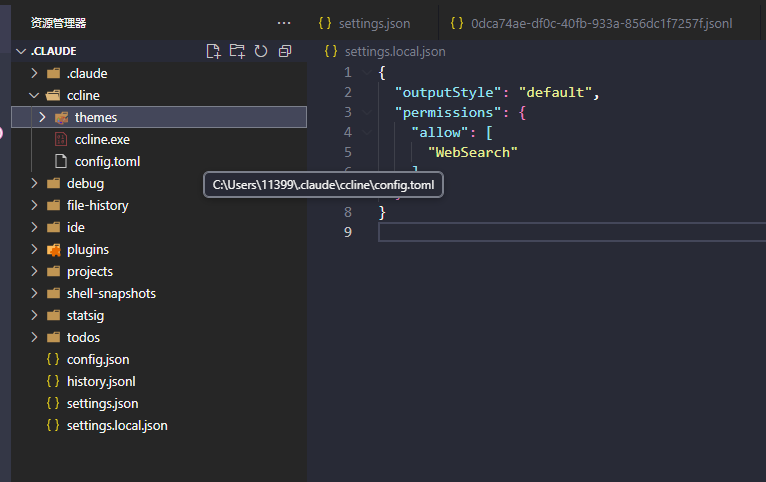766x482 pixels.
Task: Expand the projects folder chevron
Action: (34, 271)
